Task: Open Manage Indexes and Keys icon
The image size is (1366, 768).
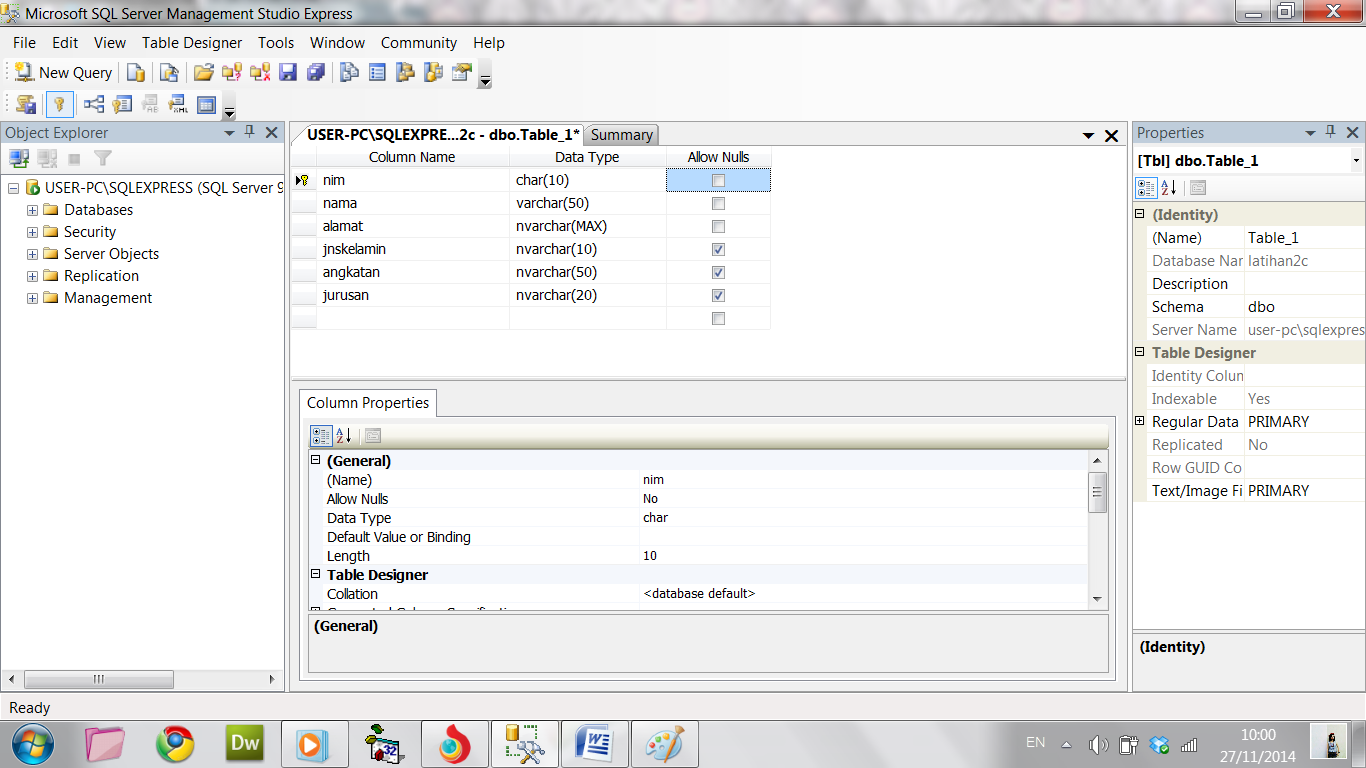Action: 122,104
